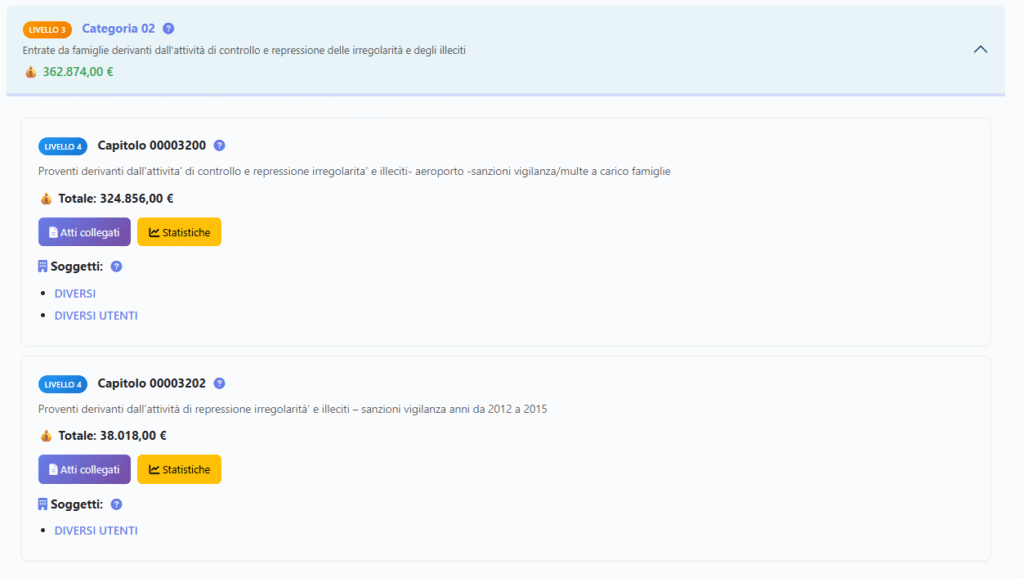
Task: Click the Capitolo 00003202 title
Action: point(151,383)
